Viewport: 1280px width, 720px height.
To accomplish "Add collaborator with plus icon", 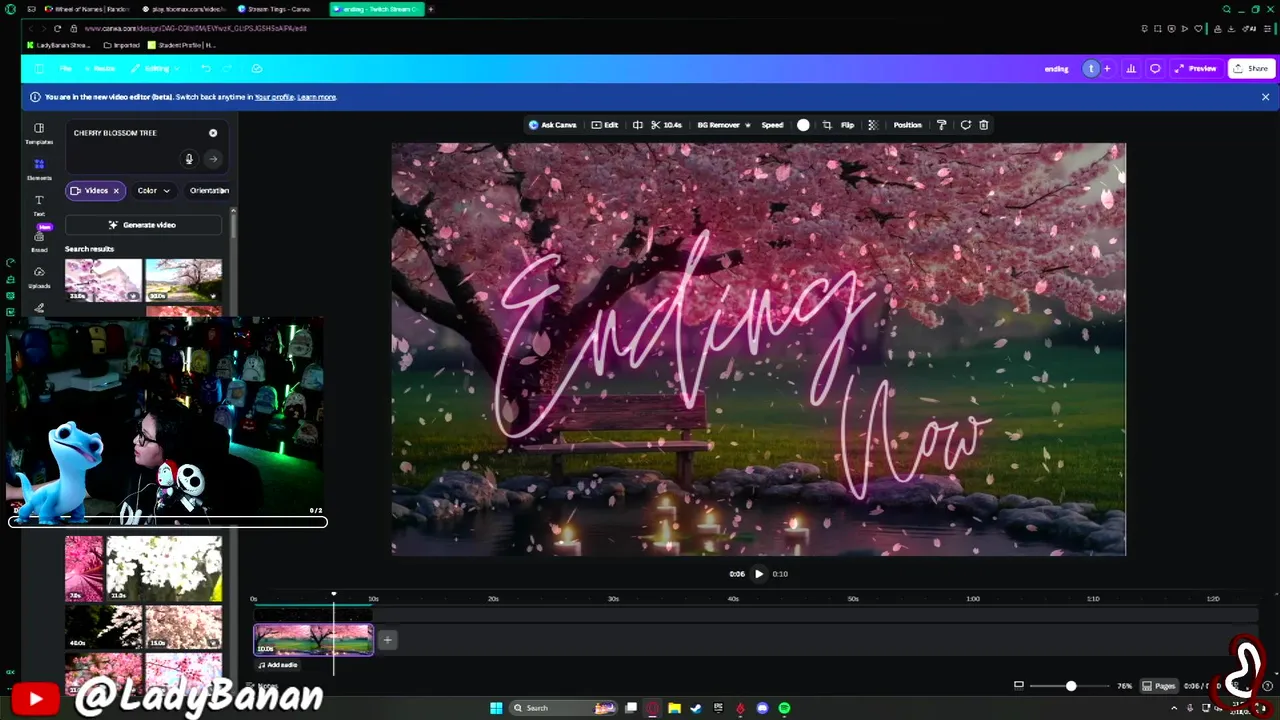I will 1107,69.
